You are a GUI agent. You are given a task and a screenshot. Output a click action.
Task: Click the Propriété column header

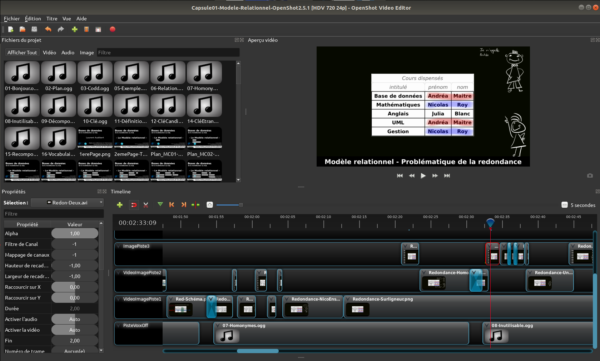(x=28, y=224)
